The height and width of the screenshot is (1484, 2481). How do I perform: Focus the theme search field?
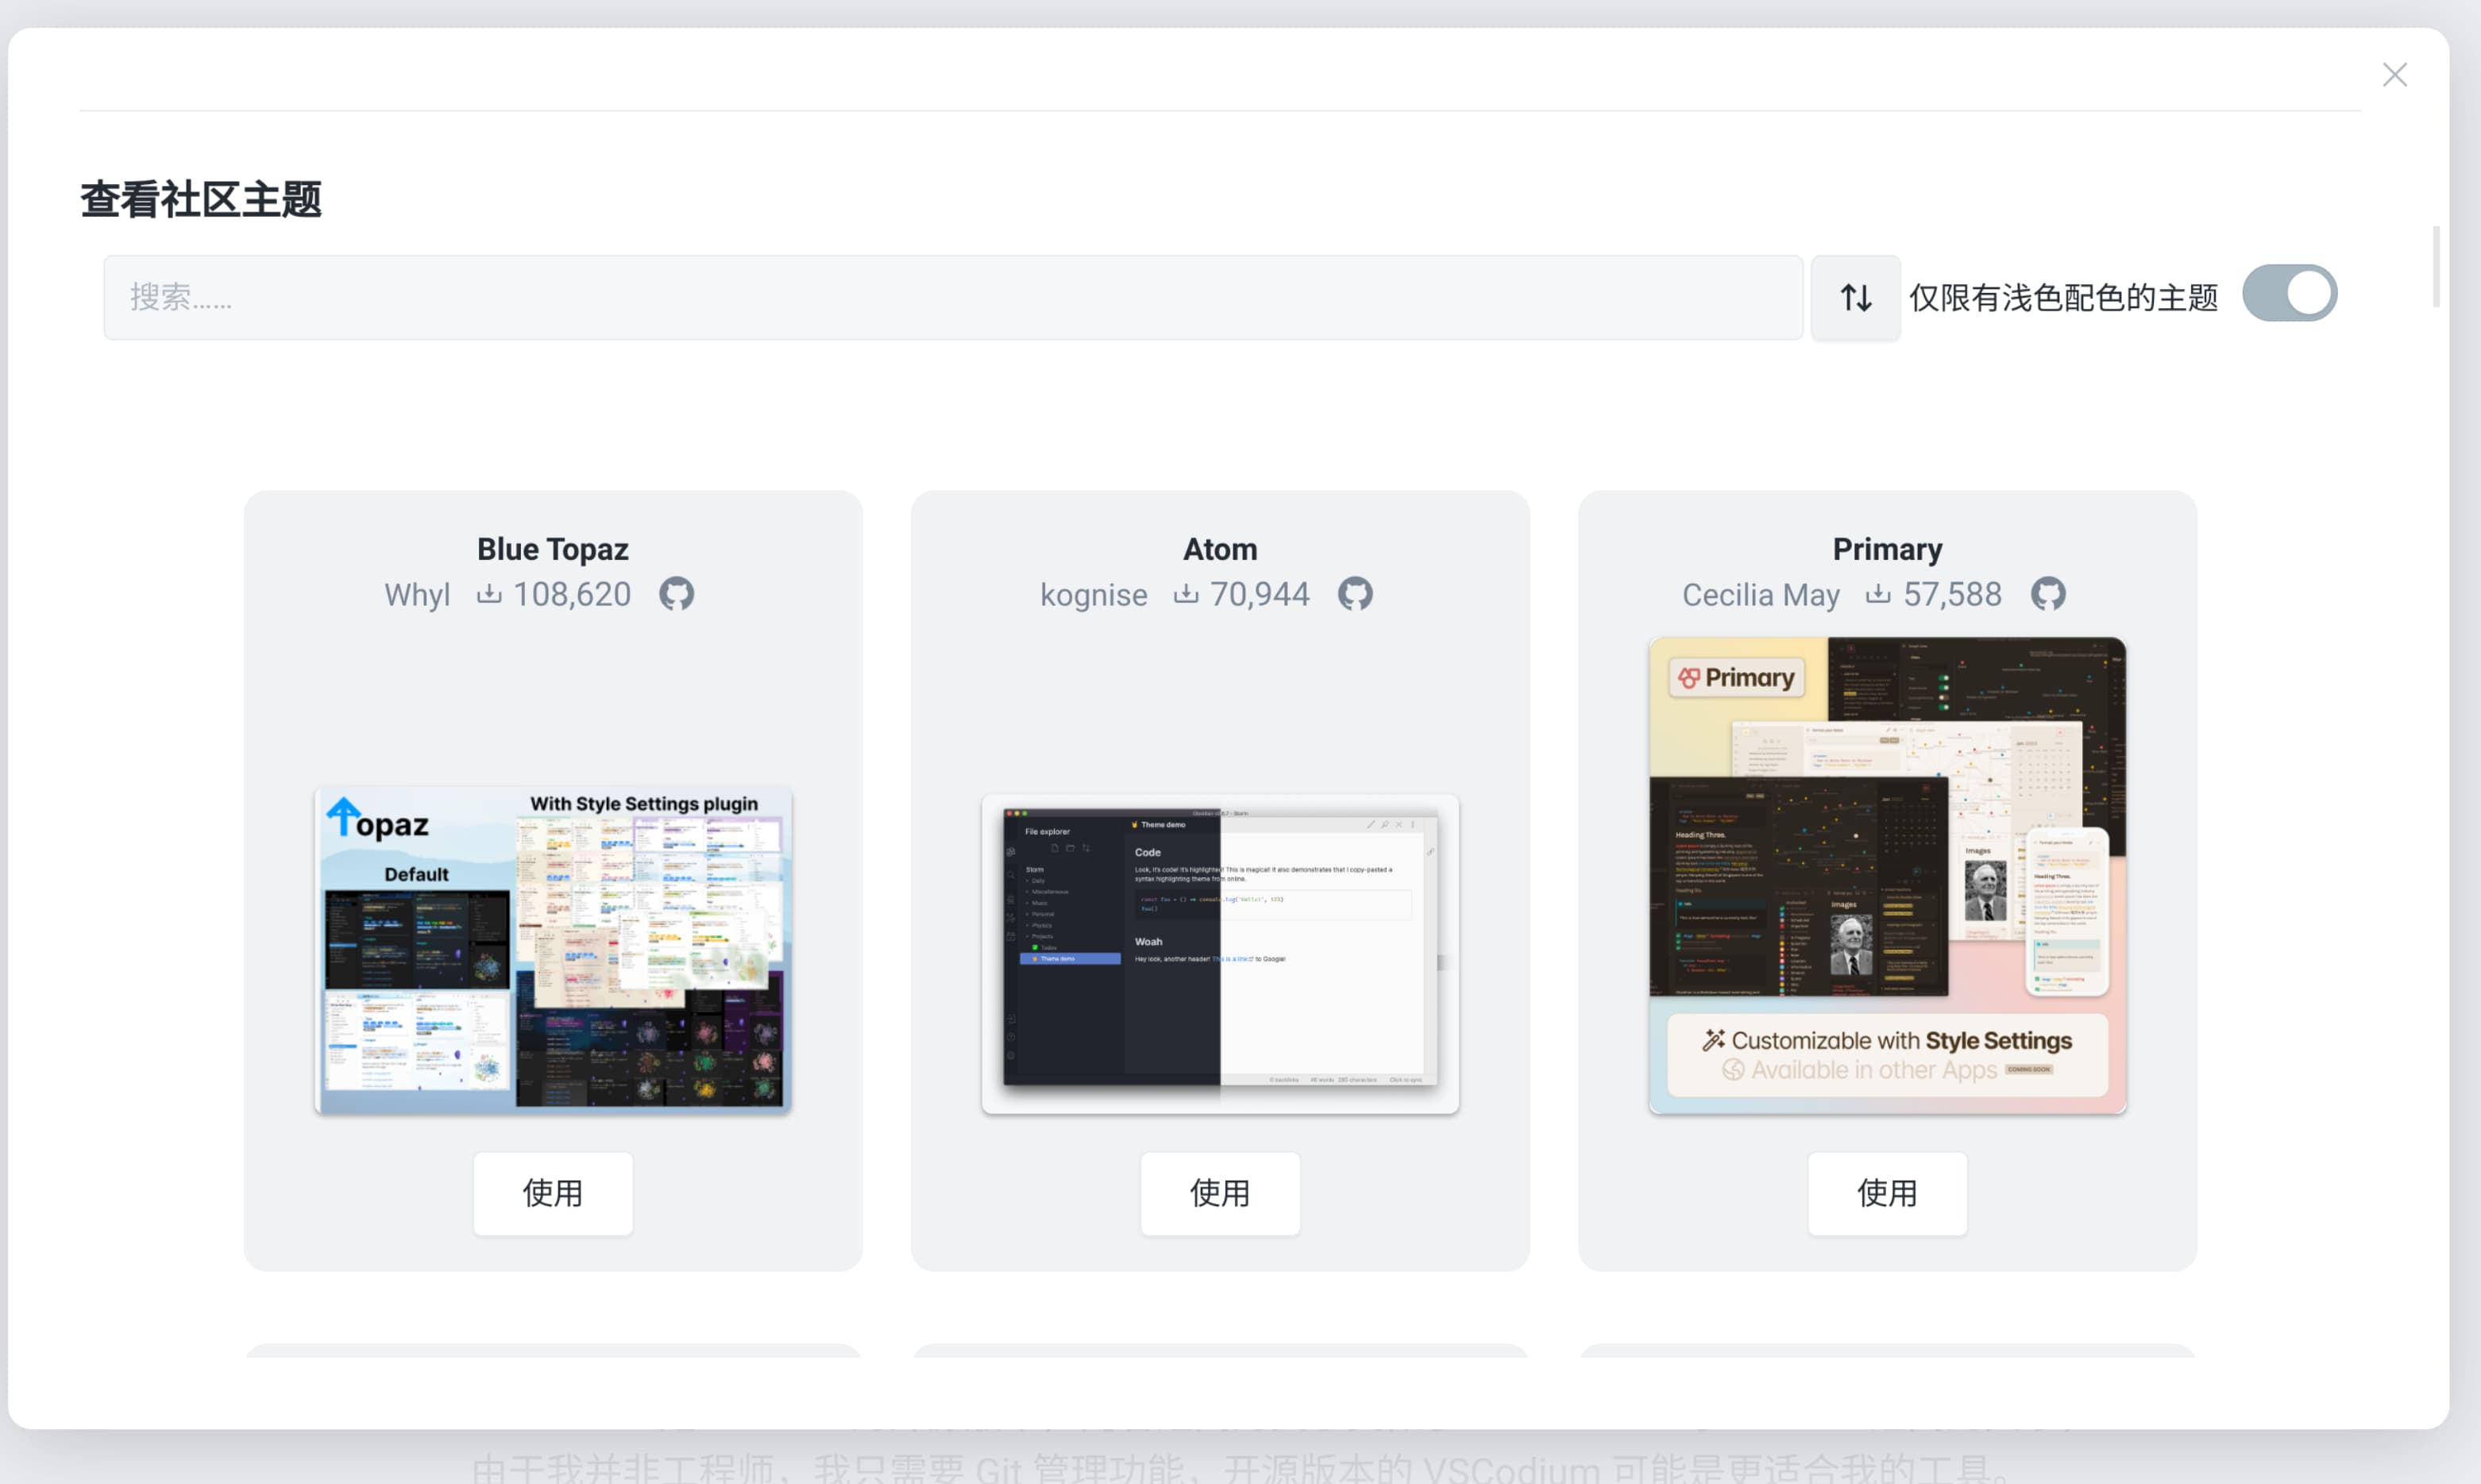953,298
